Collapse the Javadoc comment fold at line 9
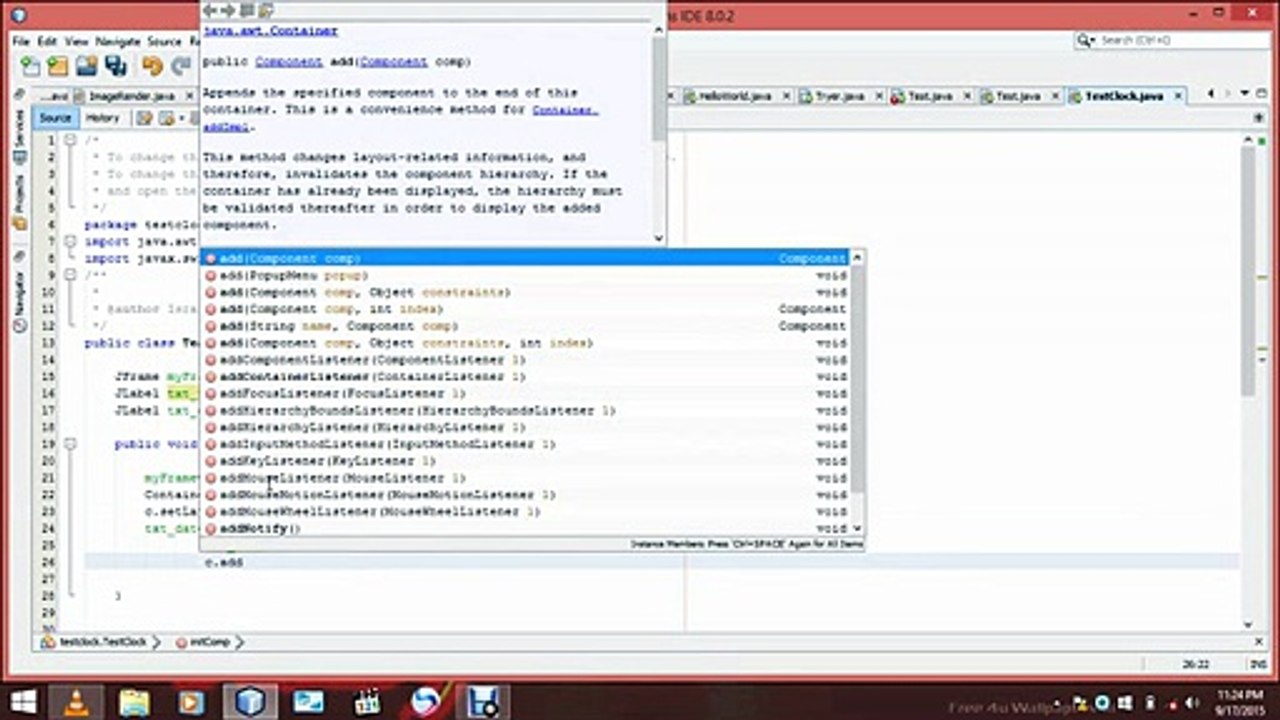Image resolution: width=1280 pixels, height=720 pixels. tap(70, 274)
